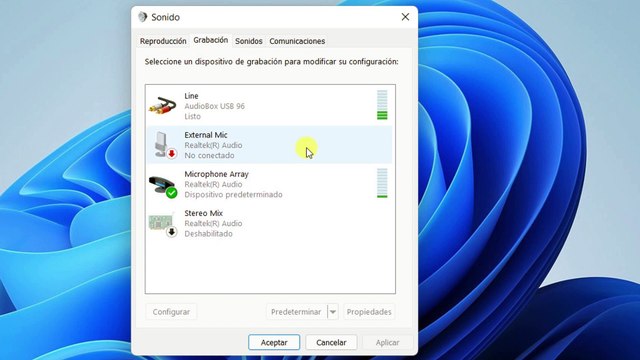The image size is (640, 360).
Task: Click the Microphone Array device icon
Action: [163, 186]
